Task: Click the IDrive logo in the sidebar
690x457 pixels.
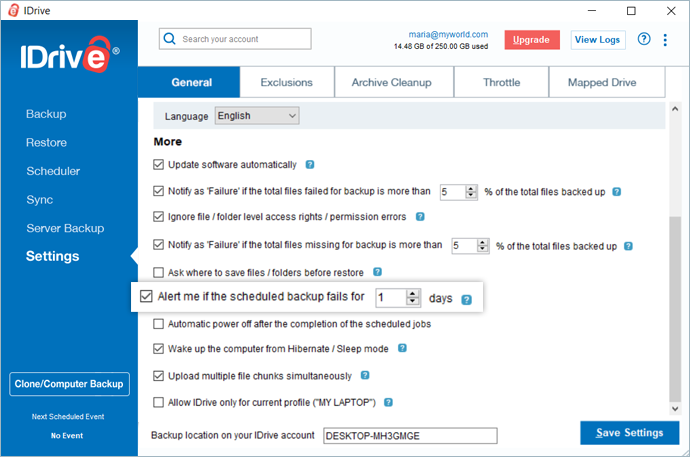Action: pyautogui.click(x=70, y=55)
